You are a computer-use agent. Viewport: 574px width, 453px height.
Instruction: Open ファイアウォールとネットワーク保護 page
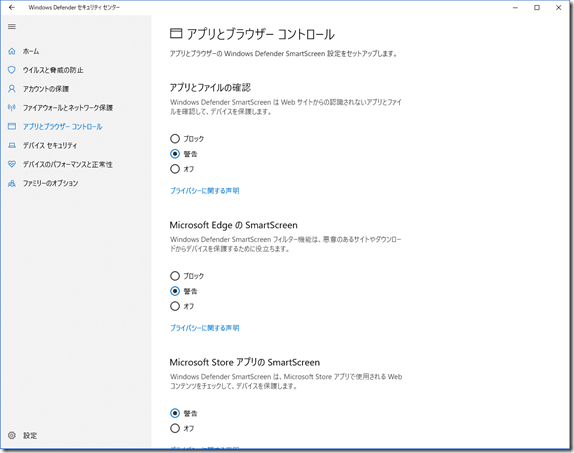pyautogui.click(x=68, y=108)
